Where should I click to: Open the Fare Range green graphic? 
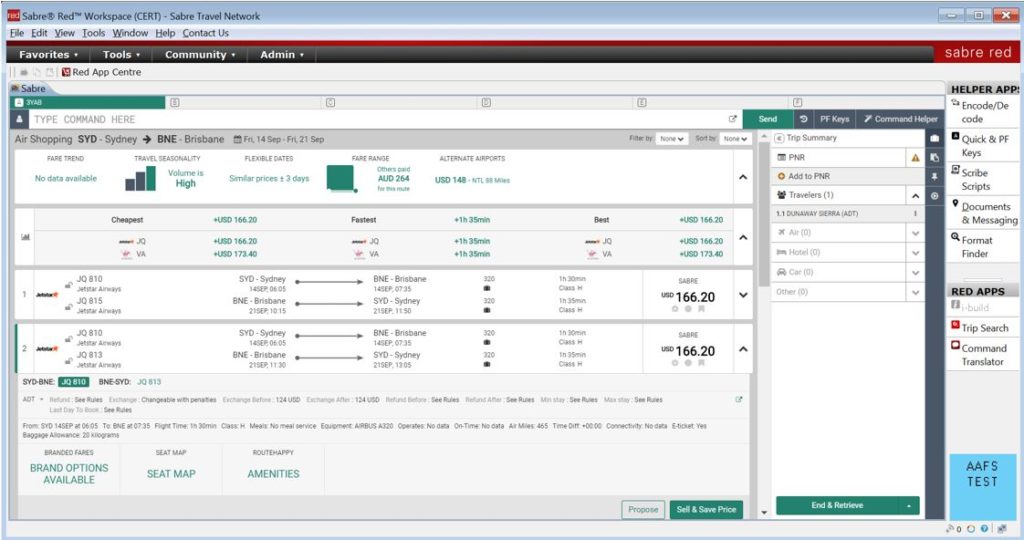(x=341, y=179)
